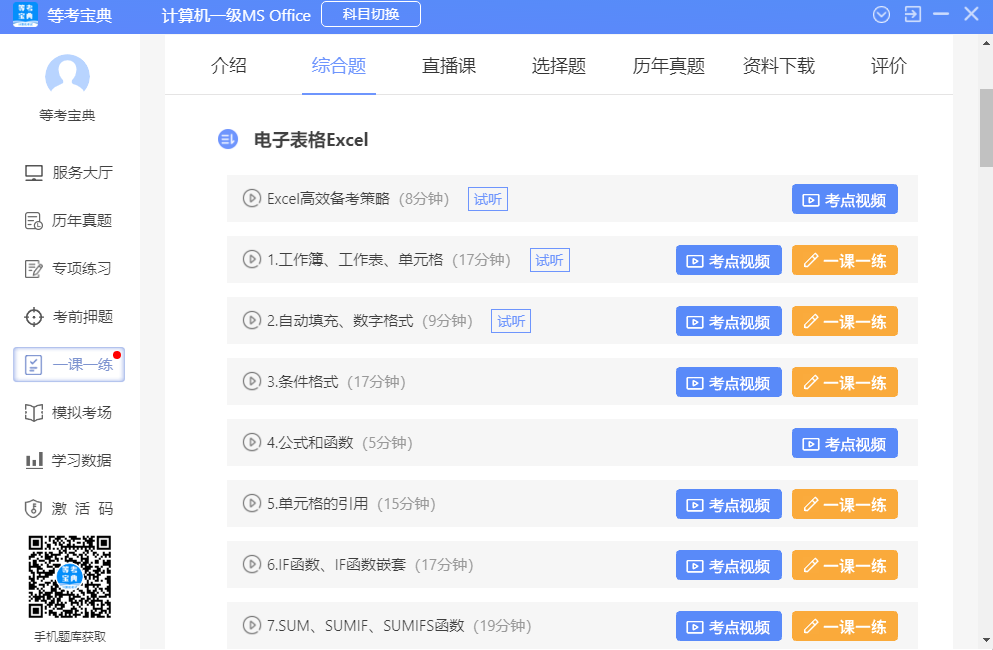Switch to the 资料下载 tab
The width and height of the screenshot is (993, 650).
(x=779, y=66)
